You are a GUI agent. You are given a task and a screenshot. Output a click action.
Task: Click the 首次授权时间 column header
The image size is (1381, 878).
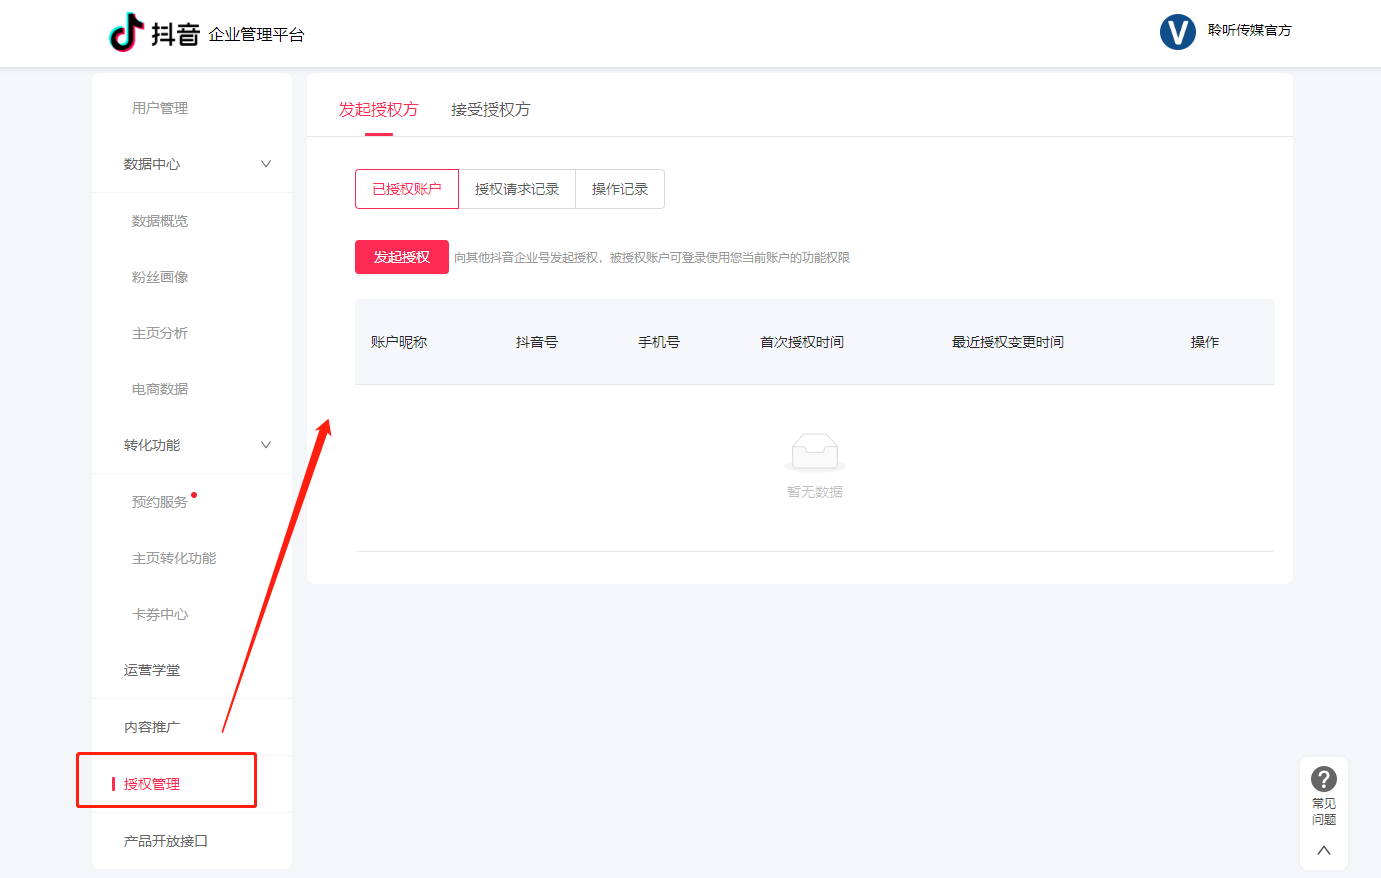(x=802, y=342)
